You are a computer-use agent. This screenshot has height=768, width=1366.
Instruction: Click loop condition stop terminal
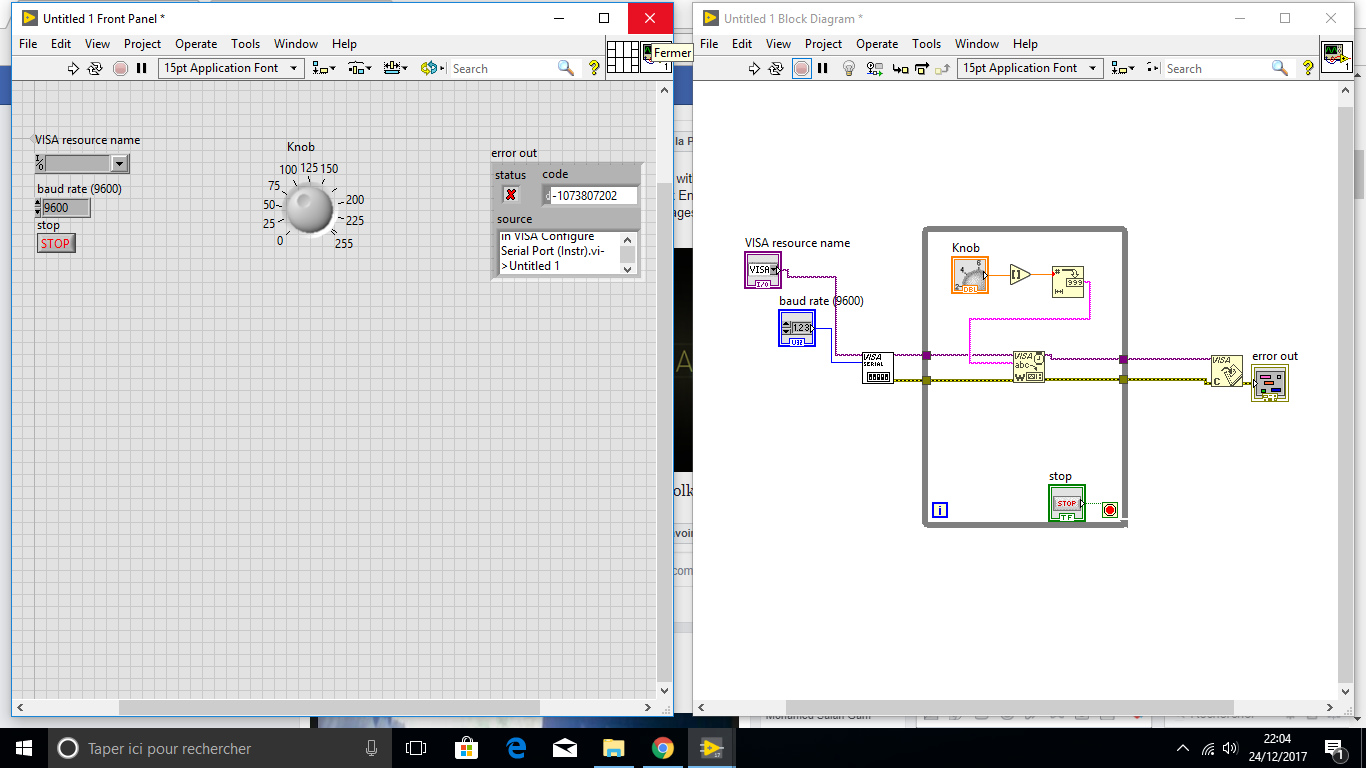1110,510
